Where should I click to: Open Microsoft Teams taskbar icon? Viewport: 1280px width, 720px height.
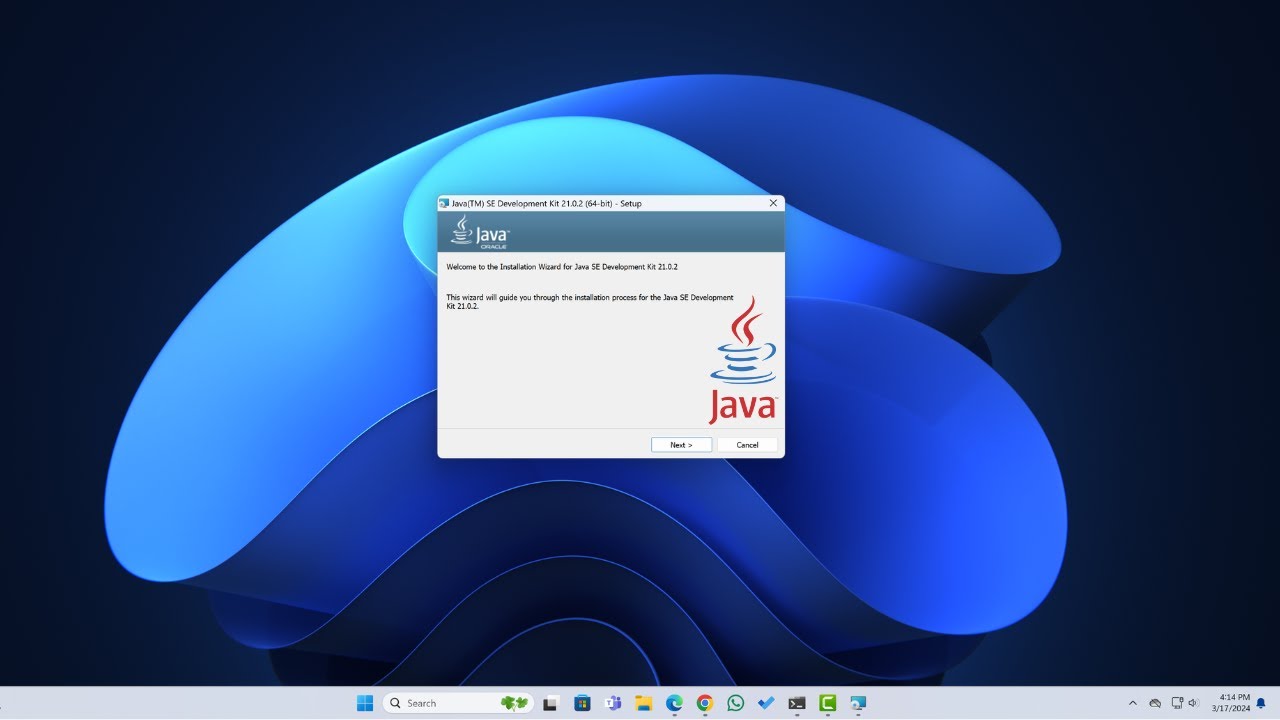tap(612, 703)
